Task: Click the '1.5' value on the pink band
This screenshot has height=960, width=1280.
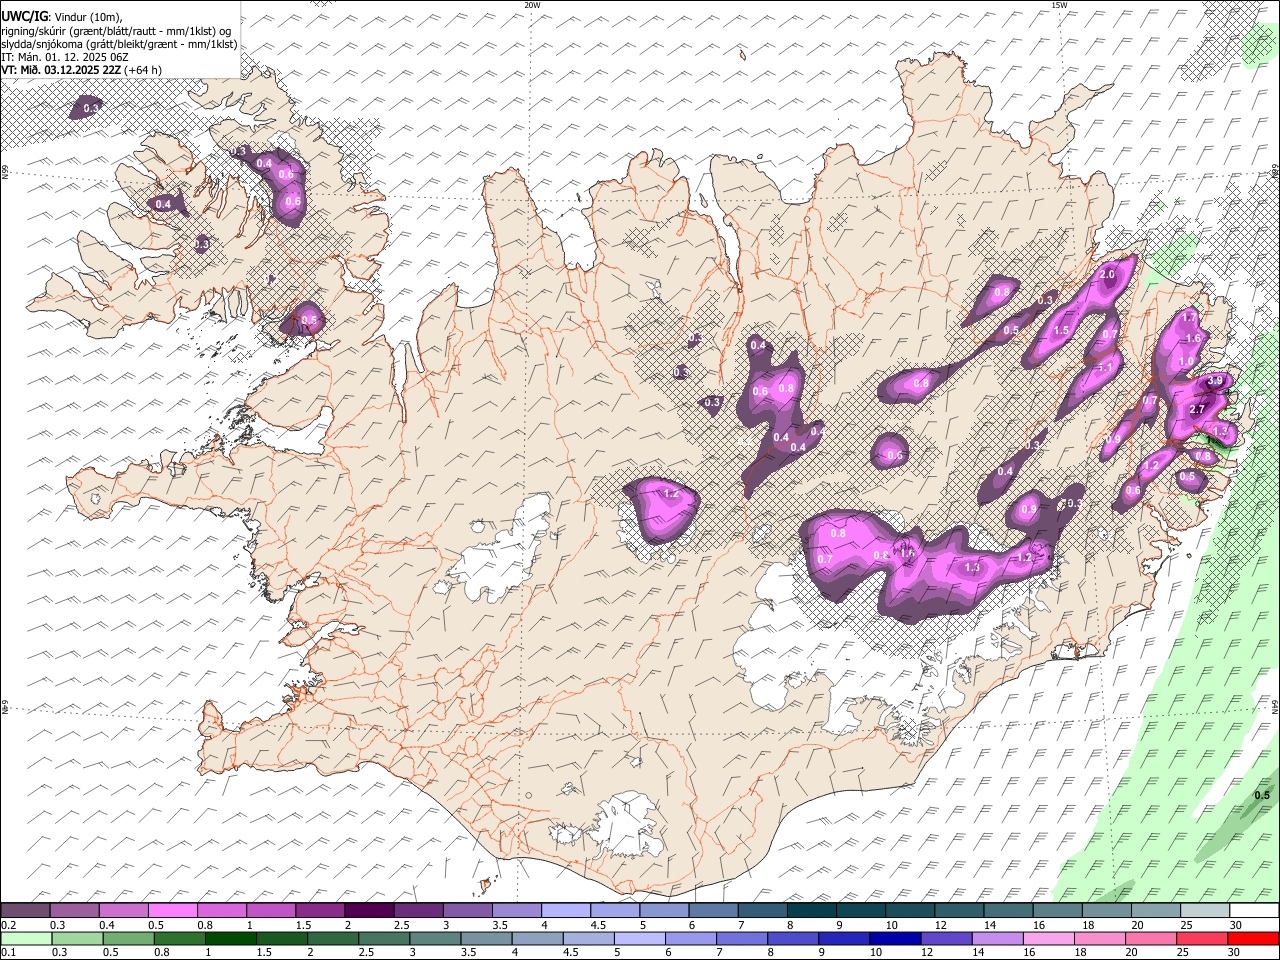Action: 1061,330
